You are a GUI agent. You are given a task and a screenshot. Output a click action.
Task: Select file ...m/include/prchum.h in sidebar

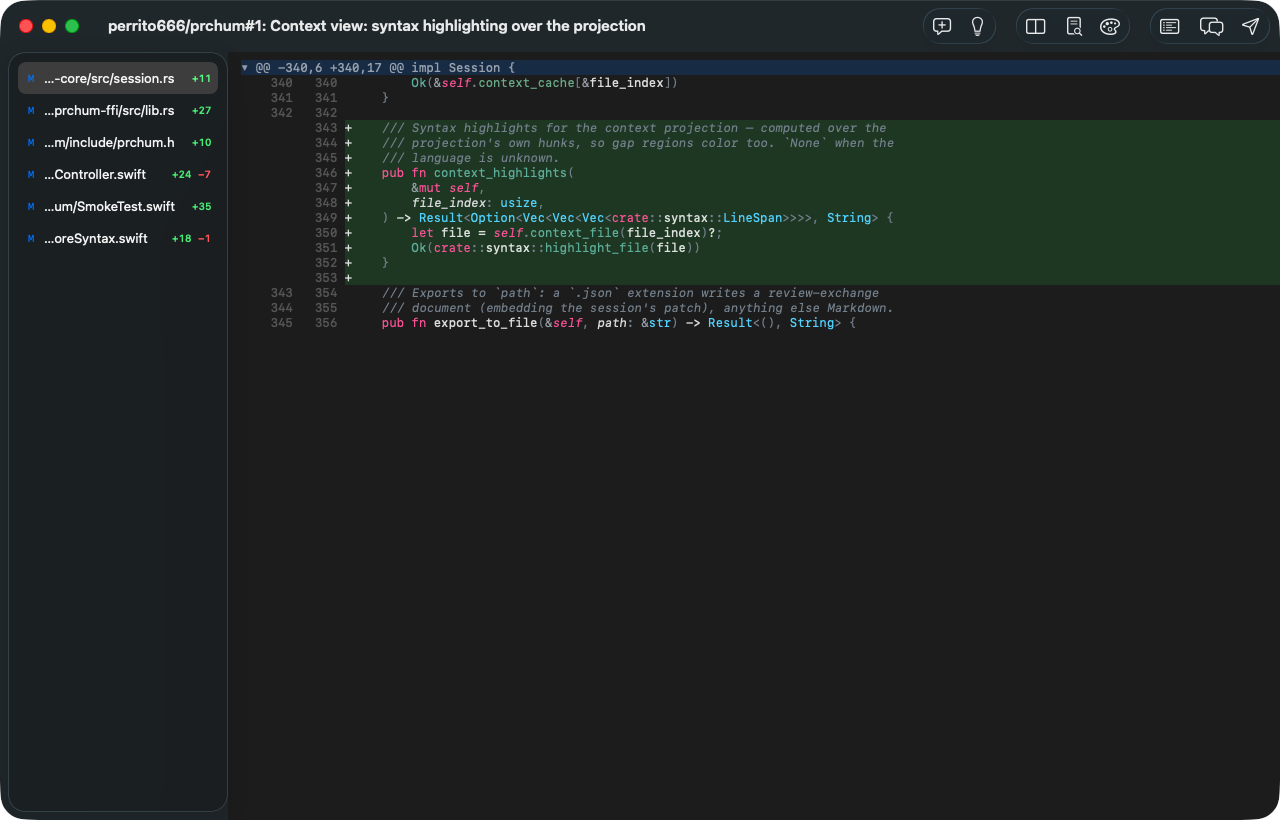(x=118, y=142)
